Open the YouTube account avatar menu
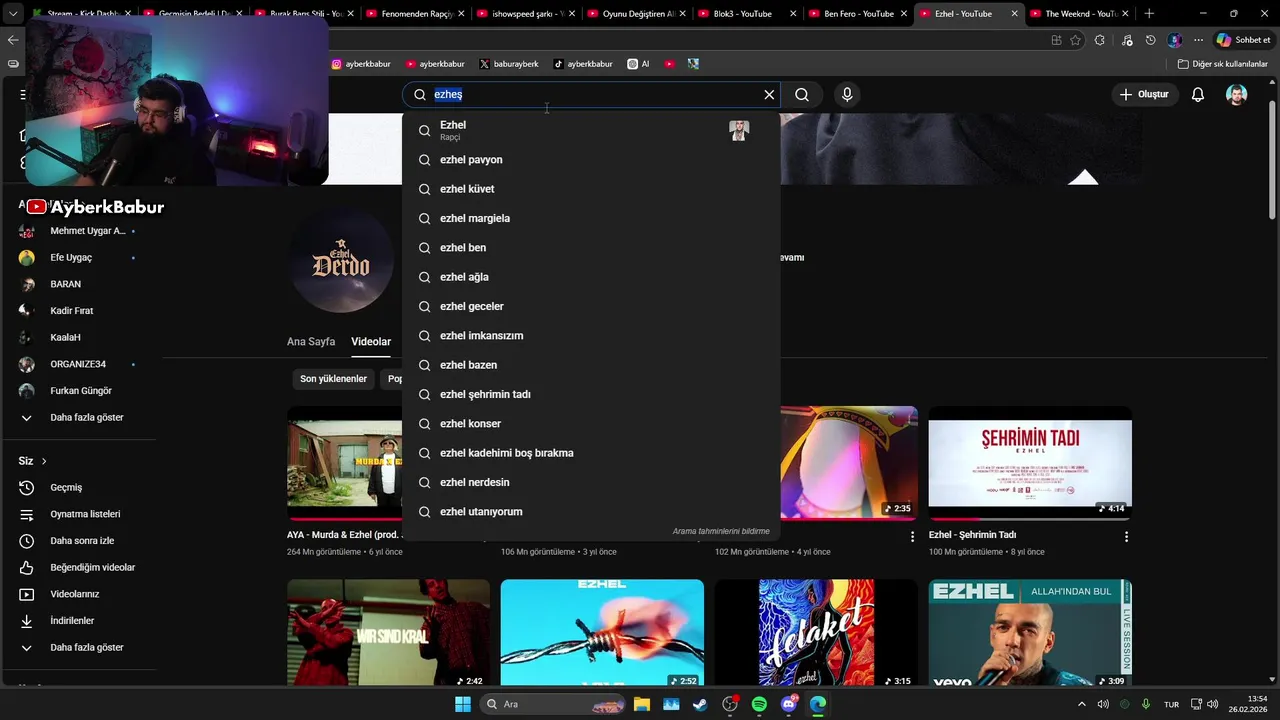This screenshot has height=720, width=1280. tap(1237, 94)
